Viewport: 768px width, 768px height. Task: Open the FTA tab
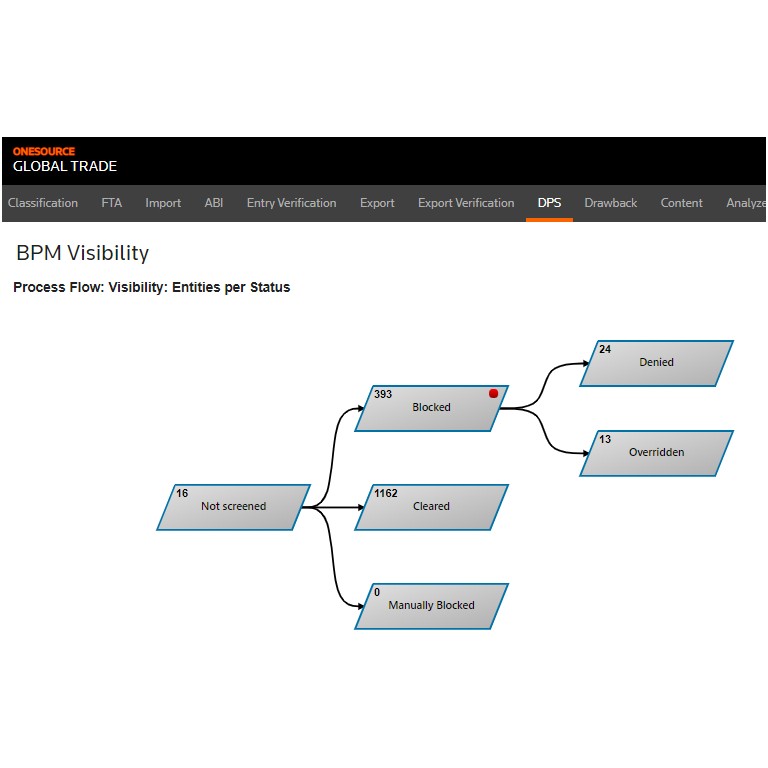click(112, 203)
